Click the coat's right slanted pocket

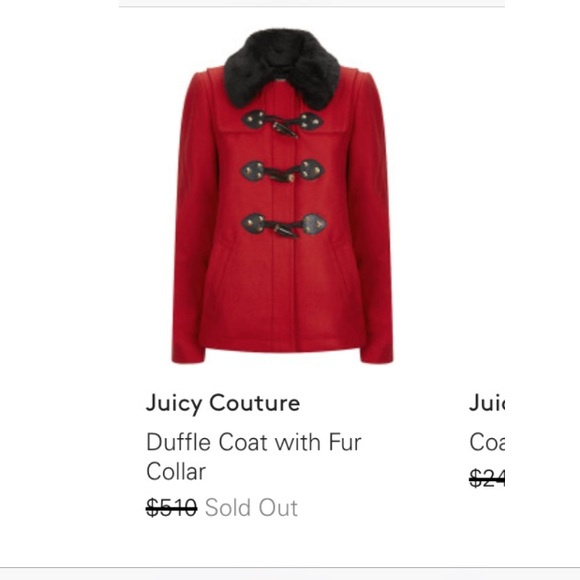click(x=342, y=266)
